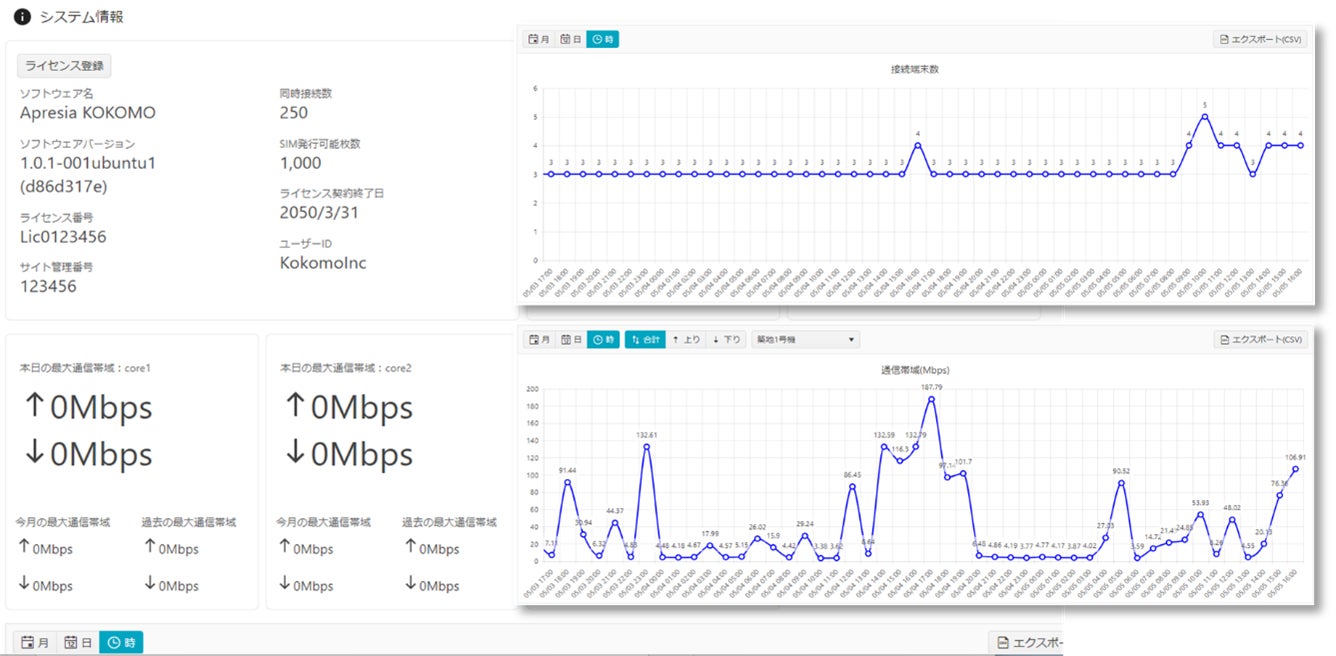
Task: Click the 187.79 peak data point
Action: tap(931, 399)
